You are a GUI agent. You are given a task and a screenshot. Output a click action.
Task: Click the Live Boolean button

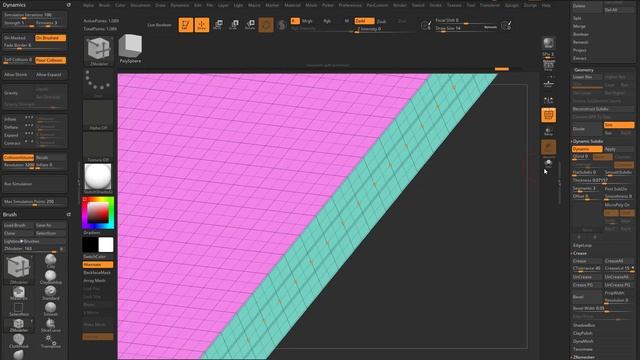[159, 25]
